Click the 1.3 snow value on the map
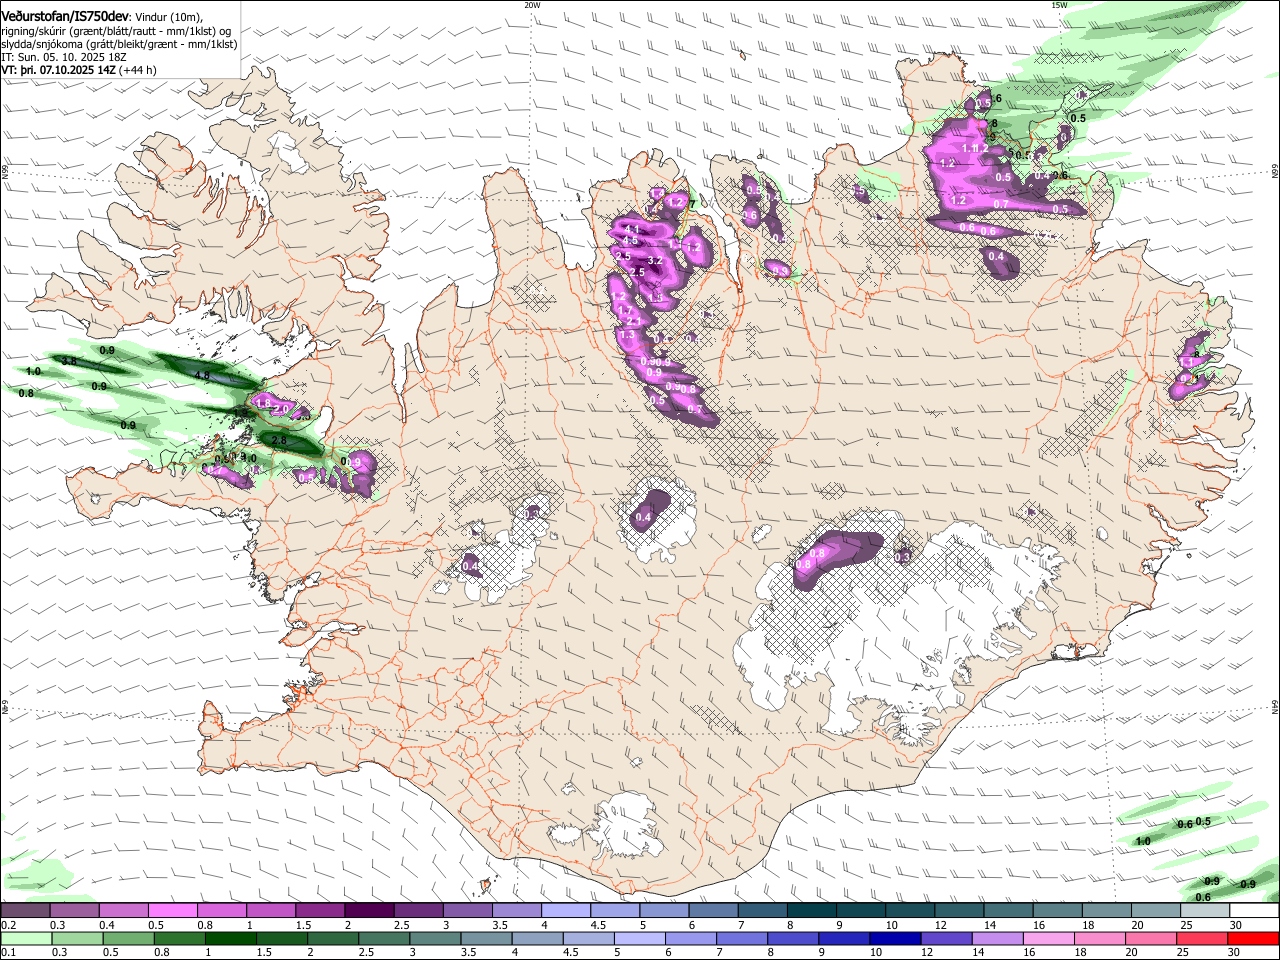 pos(627,335)
